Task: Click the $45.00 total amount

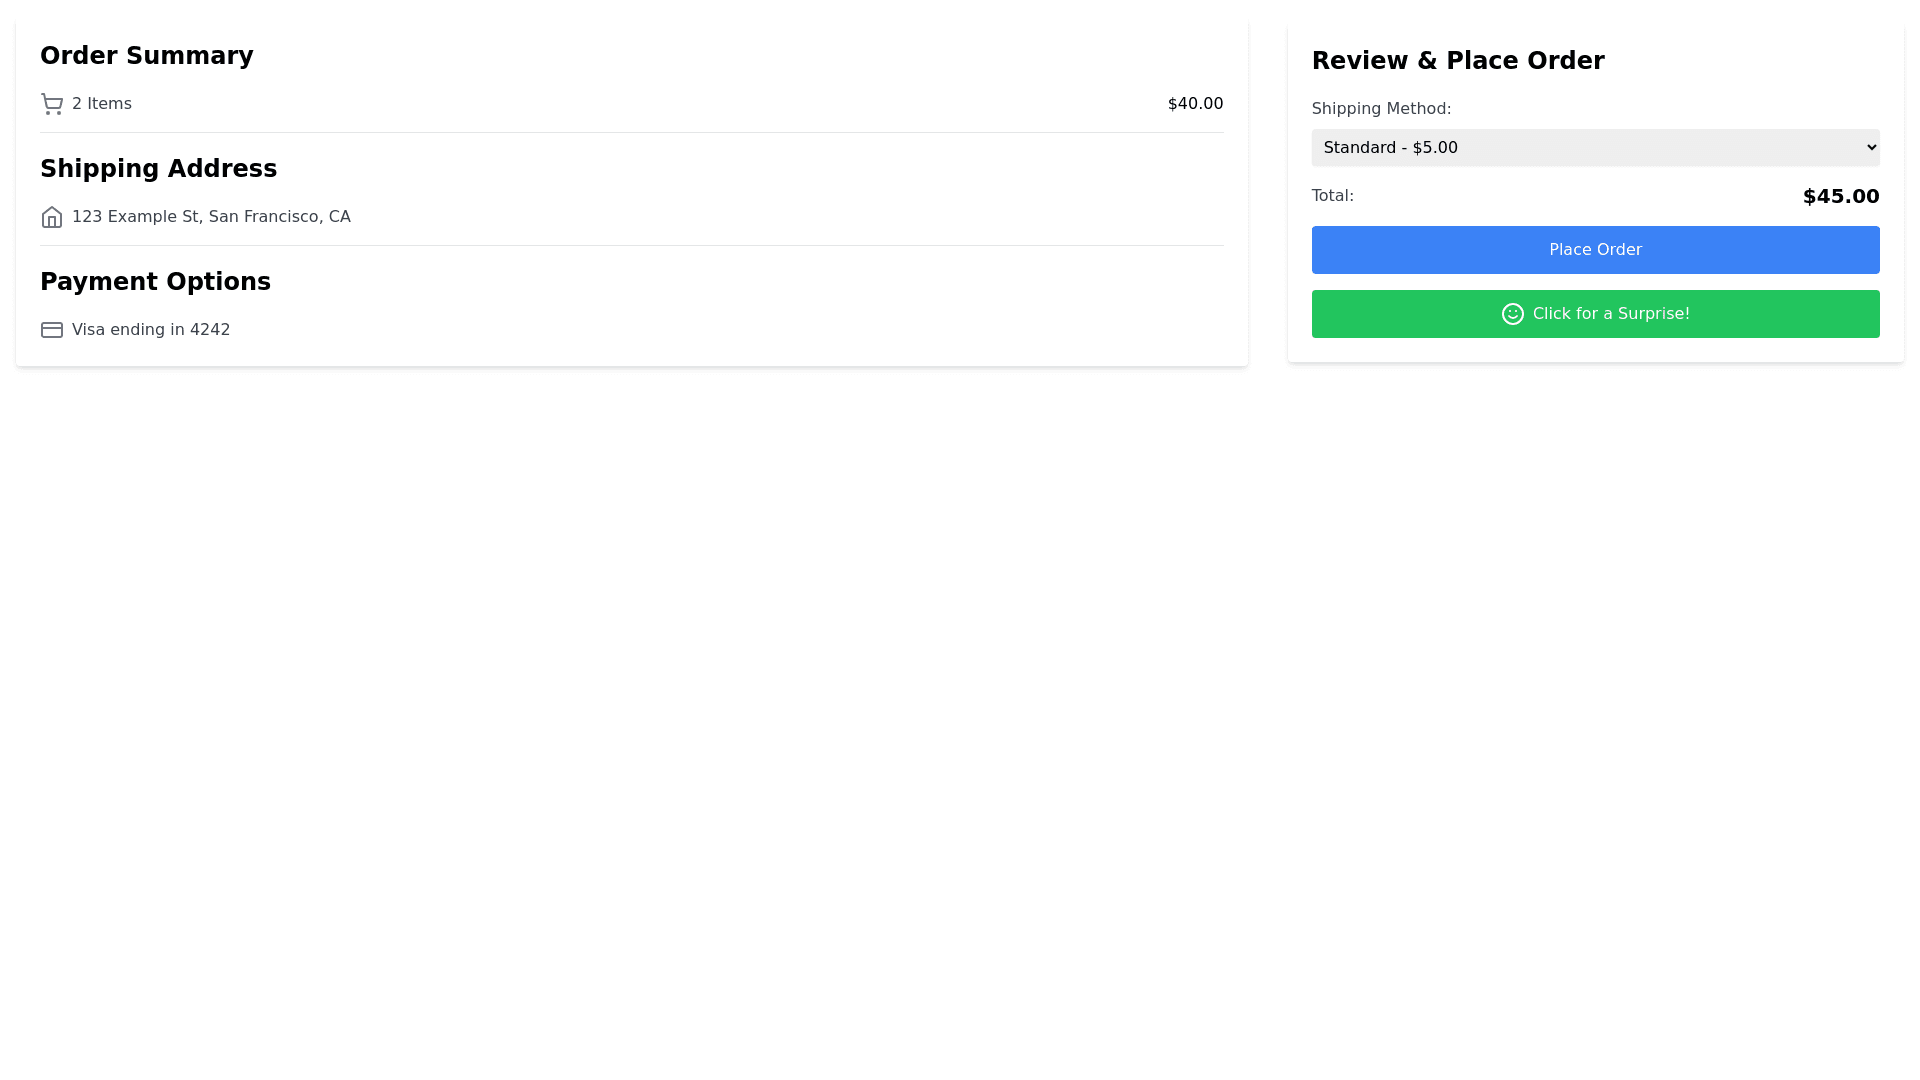Action: click(1840, 197)
